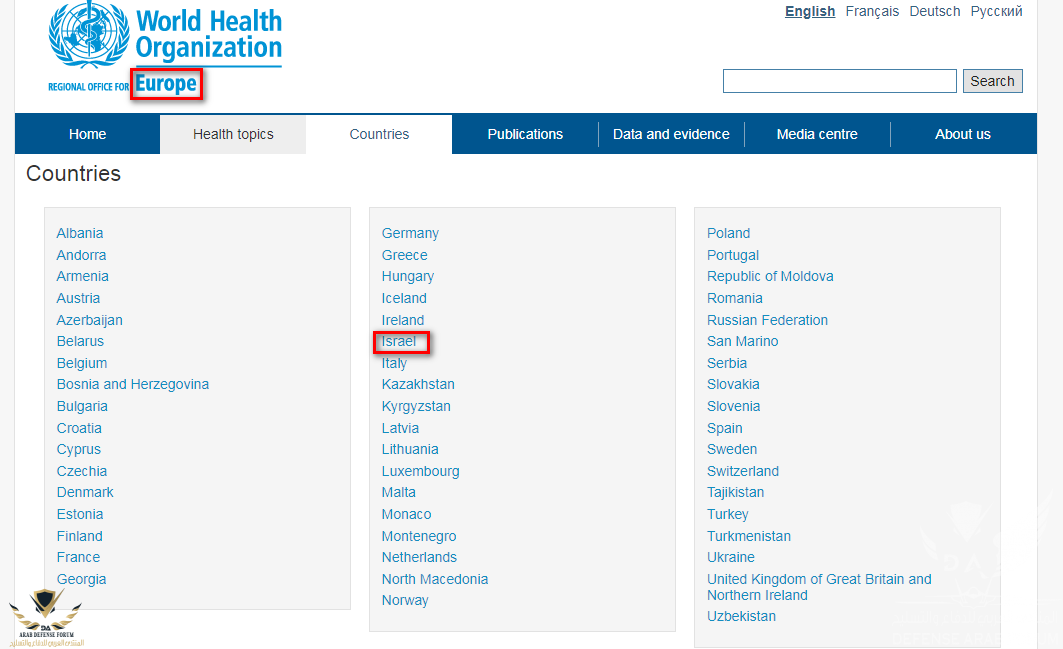Open the Hungary country page

pyautogui.click(x=407, y=277)
